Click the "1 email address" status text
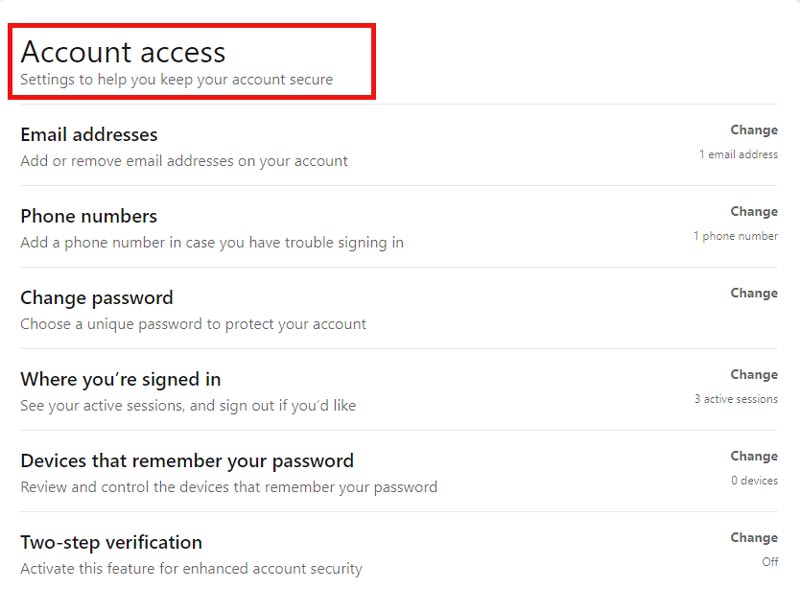The image size is (800, 589). (738, 155)
